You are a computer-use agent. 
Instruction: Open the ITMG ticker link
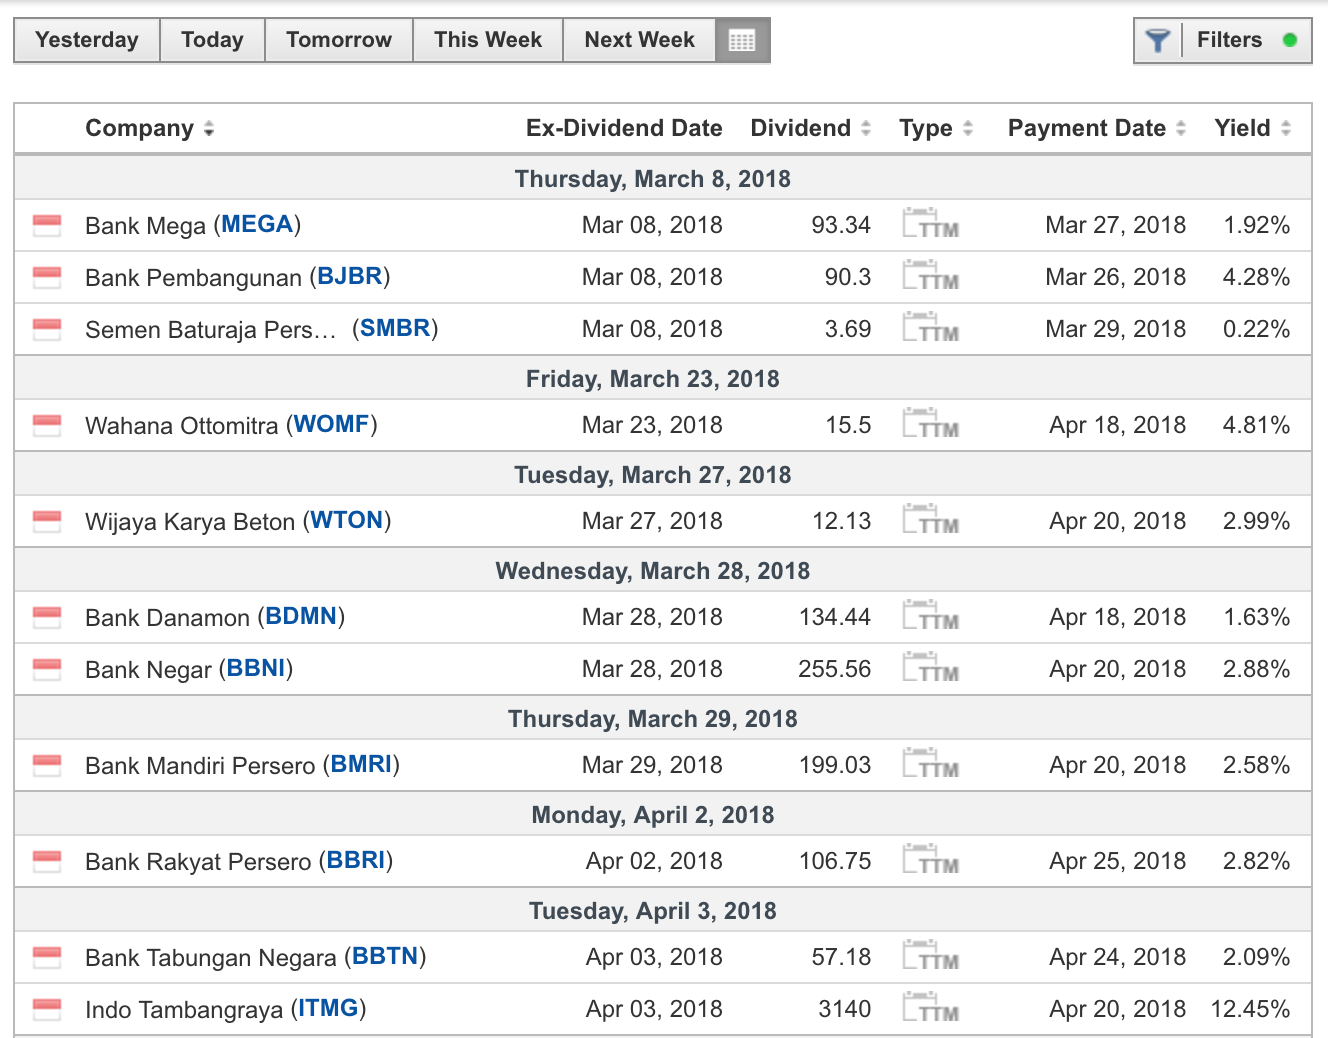pos(328,1008)
